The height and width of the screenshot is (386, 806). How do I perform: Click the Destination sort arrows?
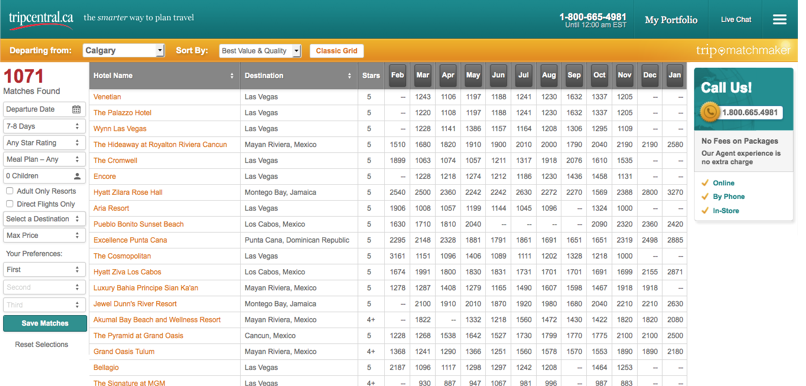click(x=350, y=76)
